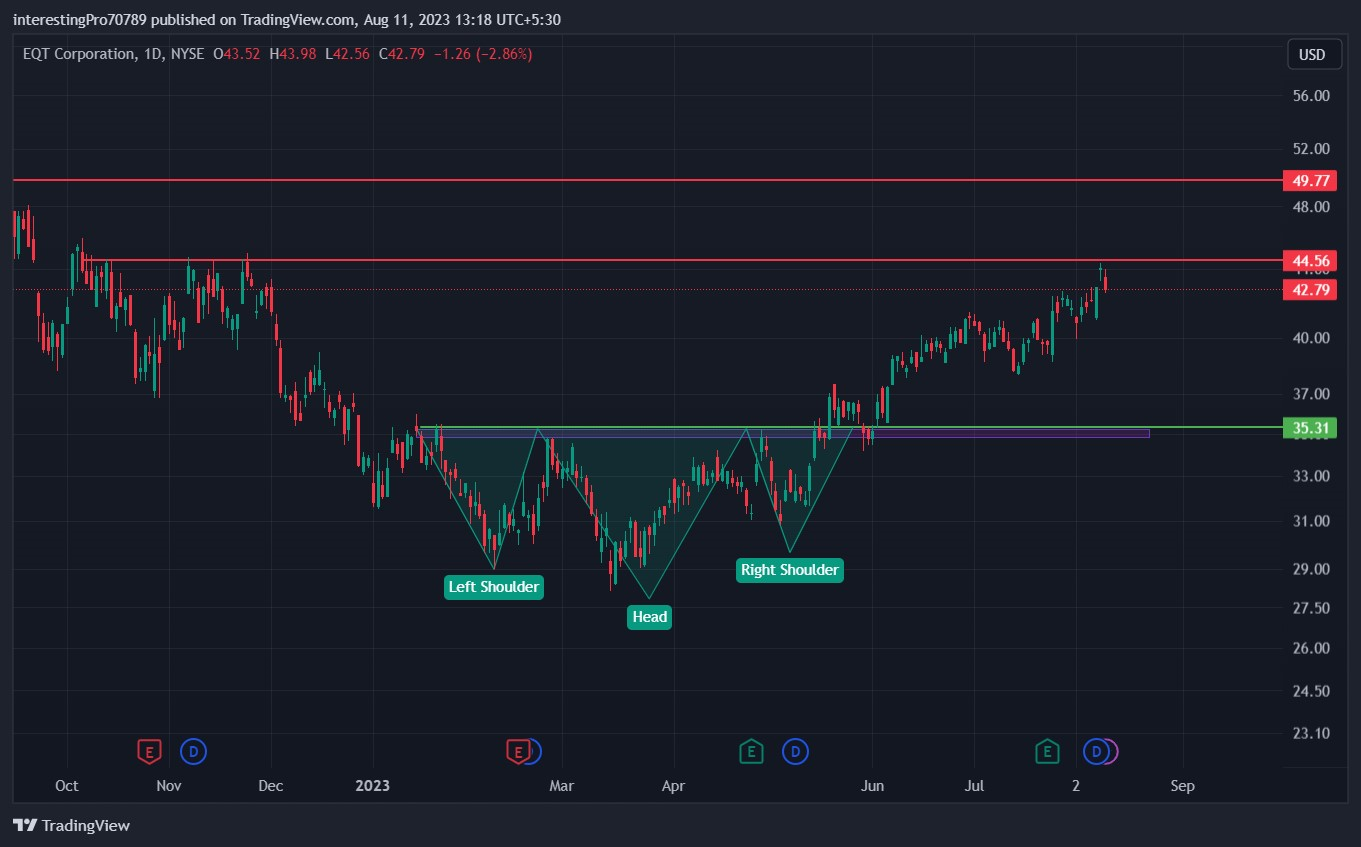This screenshot has height=847, width=1361.
Task: Select the Left Shoulder label
Action: [494, 587]
